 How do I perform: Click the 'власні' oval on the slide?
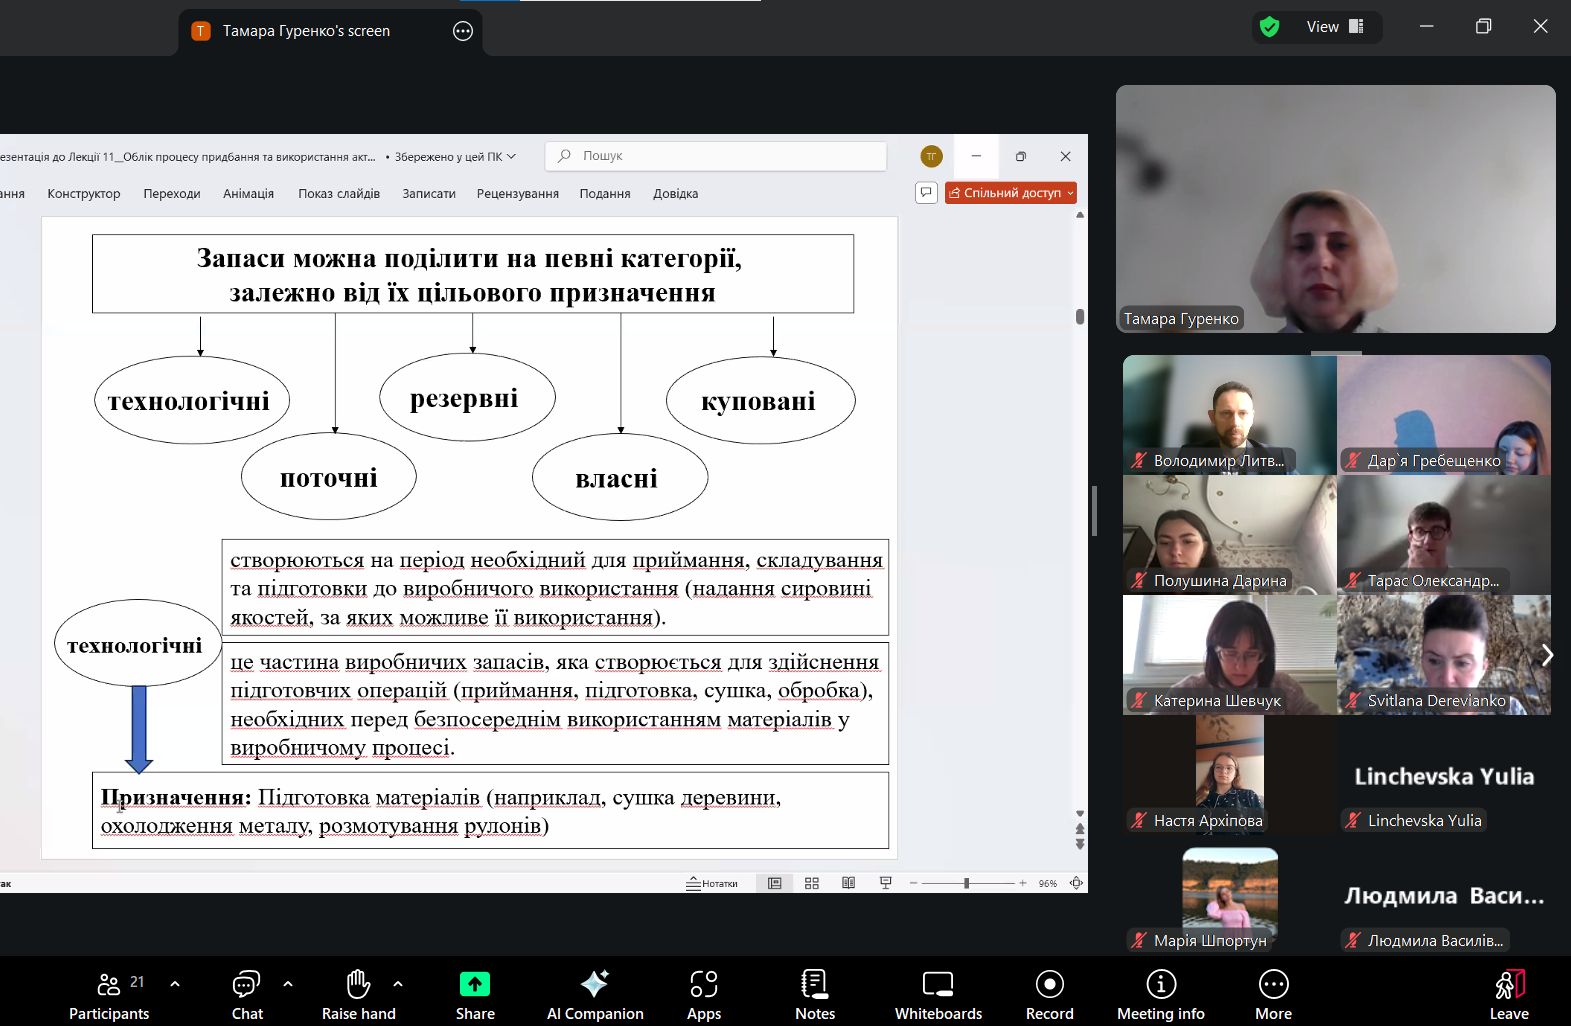point(620,477)
